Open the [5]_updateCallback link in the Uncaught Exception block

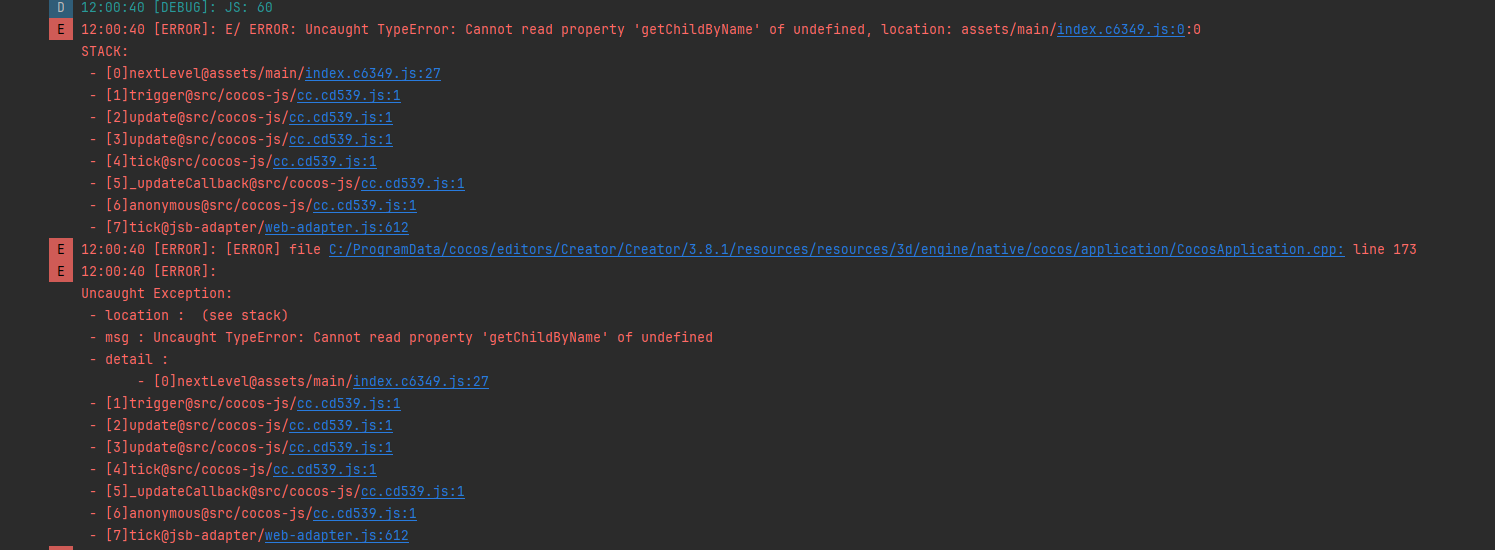[x=412, y=491]
